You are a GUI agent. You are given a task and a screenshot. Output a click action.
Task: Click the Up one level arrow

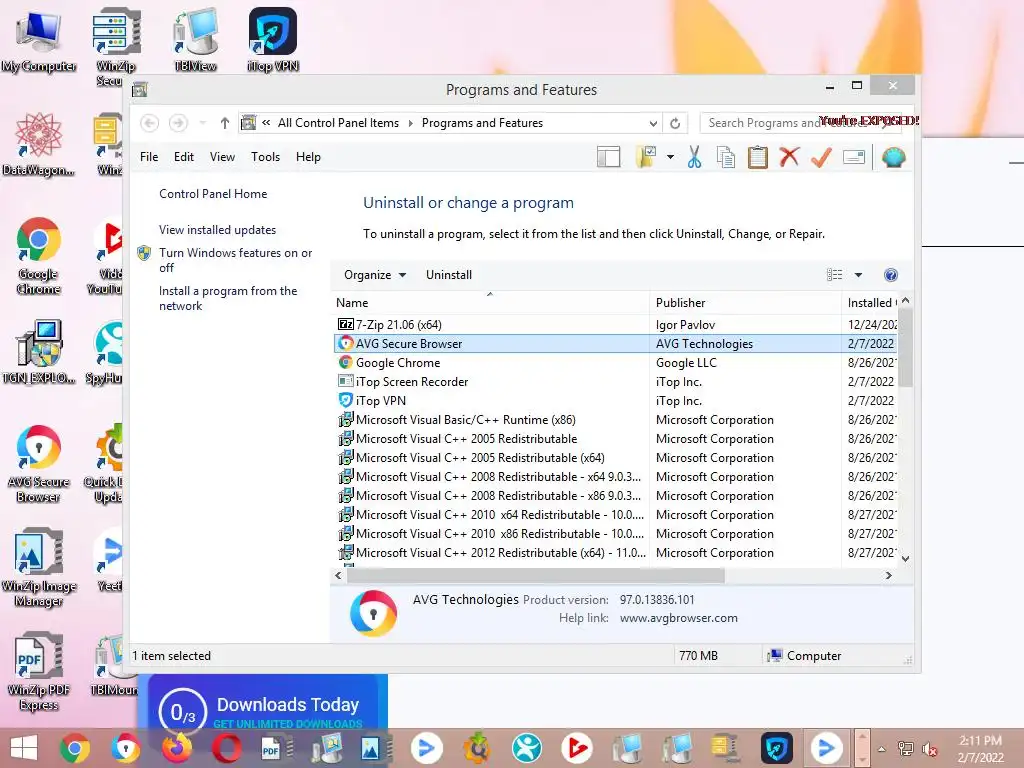[x=225, y=123]
